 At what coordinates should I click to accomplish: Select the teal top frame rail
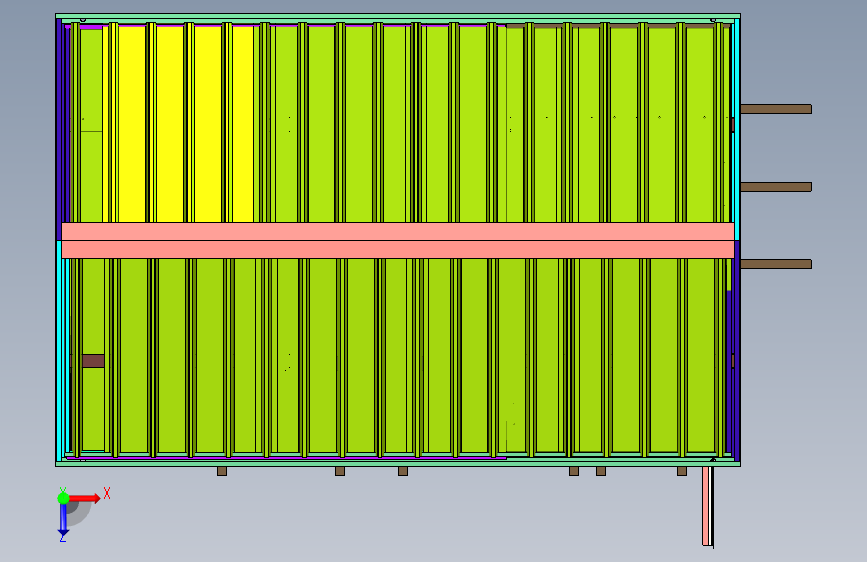point(398,16)
